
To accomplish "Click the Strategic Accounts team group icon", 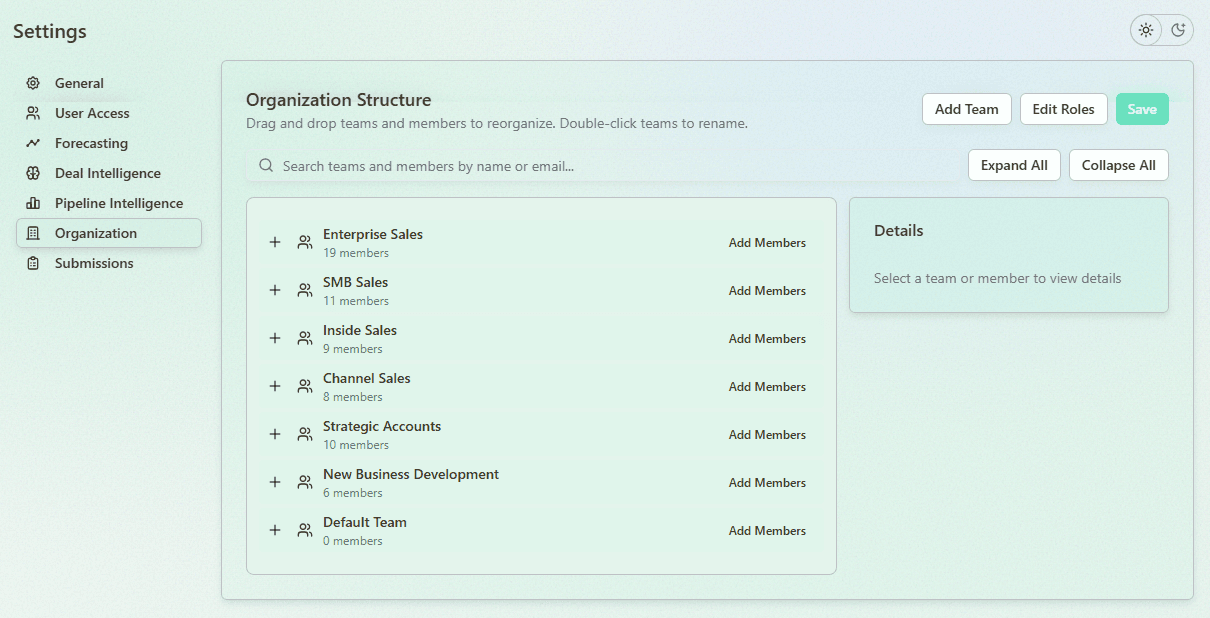I will point(305,434).
